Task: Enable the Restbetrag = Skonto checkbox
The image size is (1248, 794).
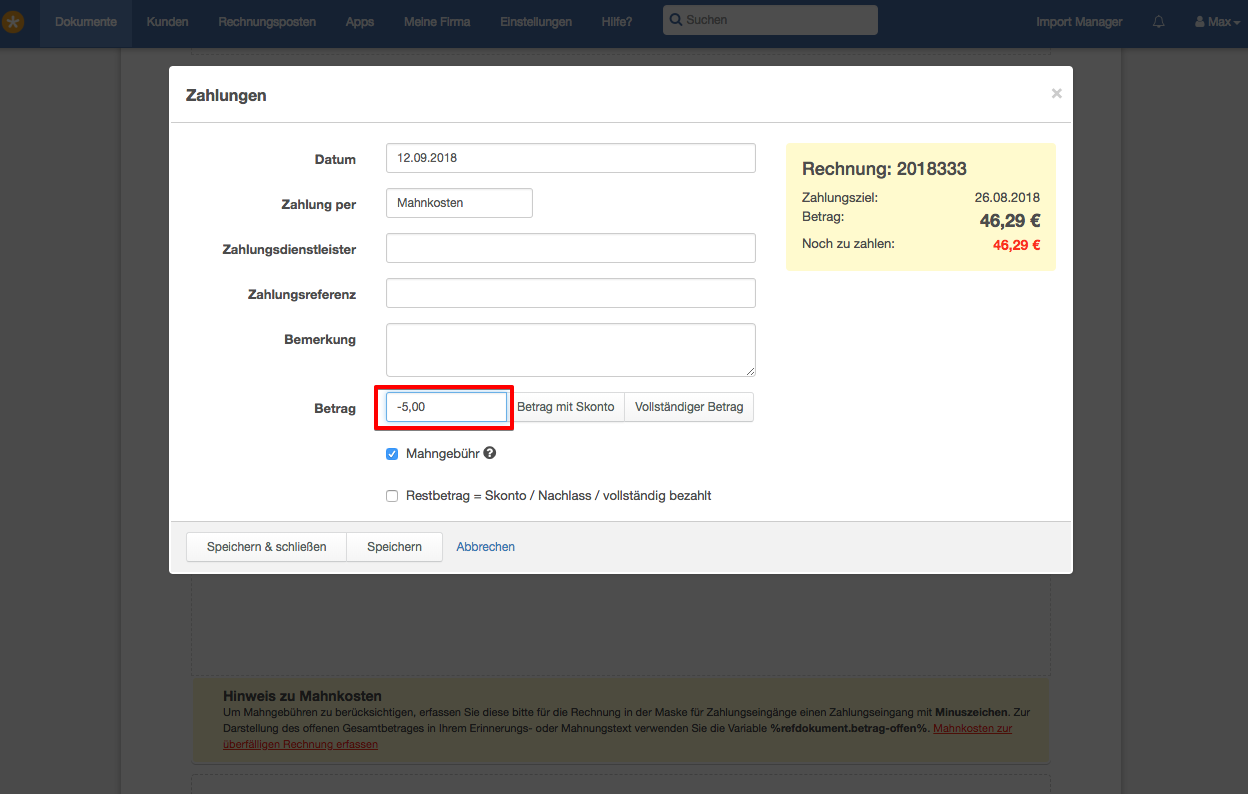Action: point(392,496)
